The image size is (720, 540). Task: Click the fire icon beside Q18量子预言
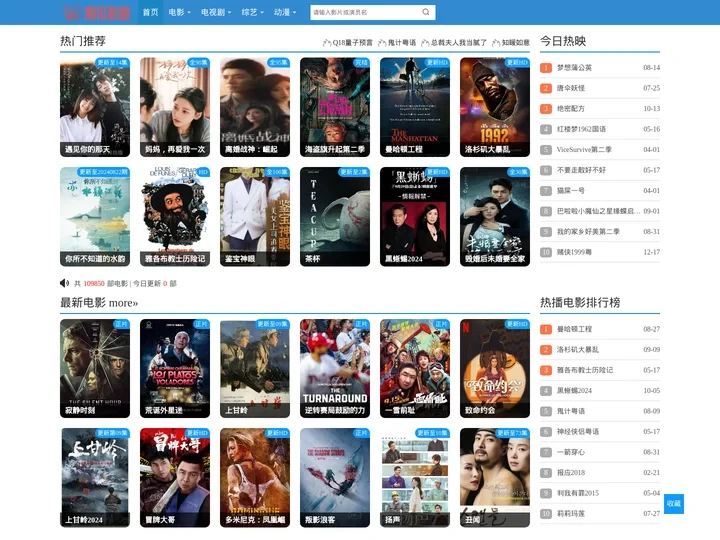(327, 43)
